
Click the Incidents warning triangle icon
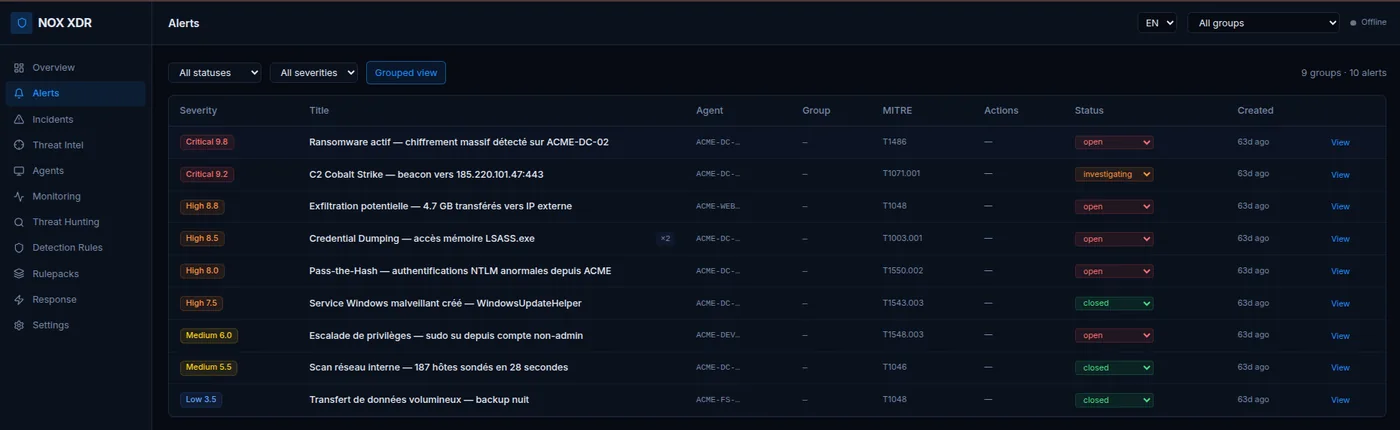click(x=19, y=119)
